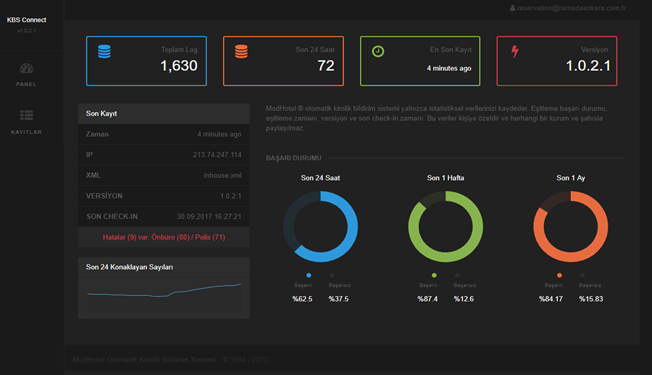Click the Son 1 Ay chart title
This screenshot has height=375, width=652.
[571, 178]
